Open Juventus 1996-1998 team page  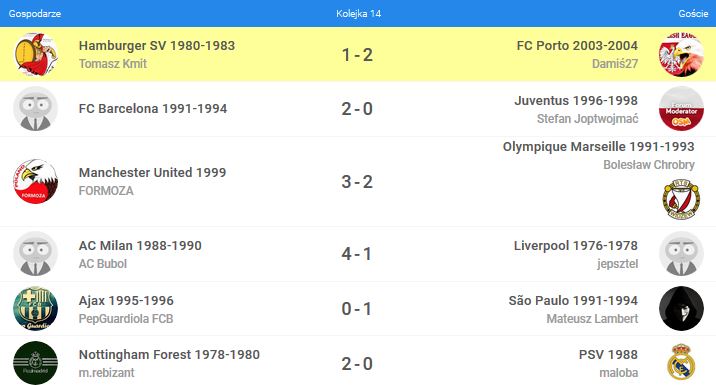click(x=576, y=100)
